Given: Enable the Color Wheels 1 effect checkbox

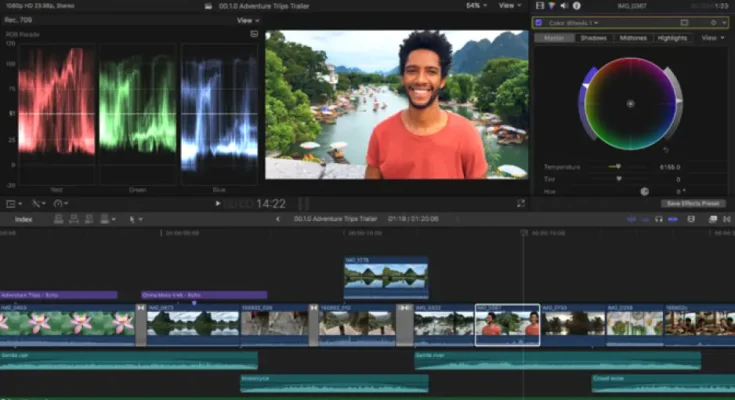Looking at the screenshot, I should pos(539,23).
